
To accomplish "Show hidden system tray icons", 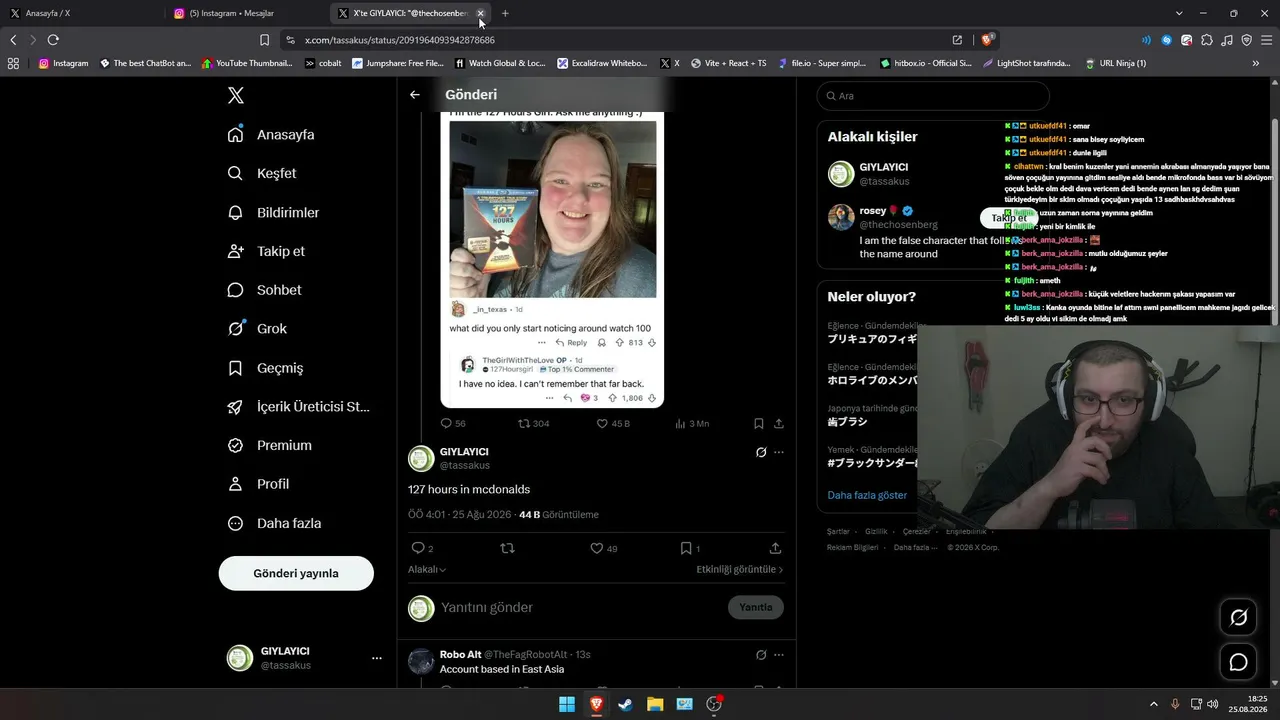I will pyautogui.click(x=1153, y=704).
